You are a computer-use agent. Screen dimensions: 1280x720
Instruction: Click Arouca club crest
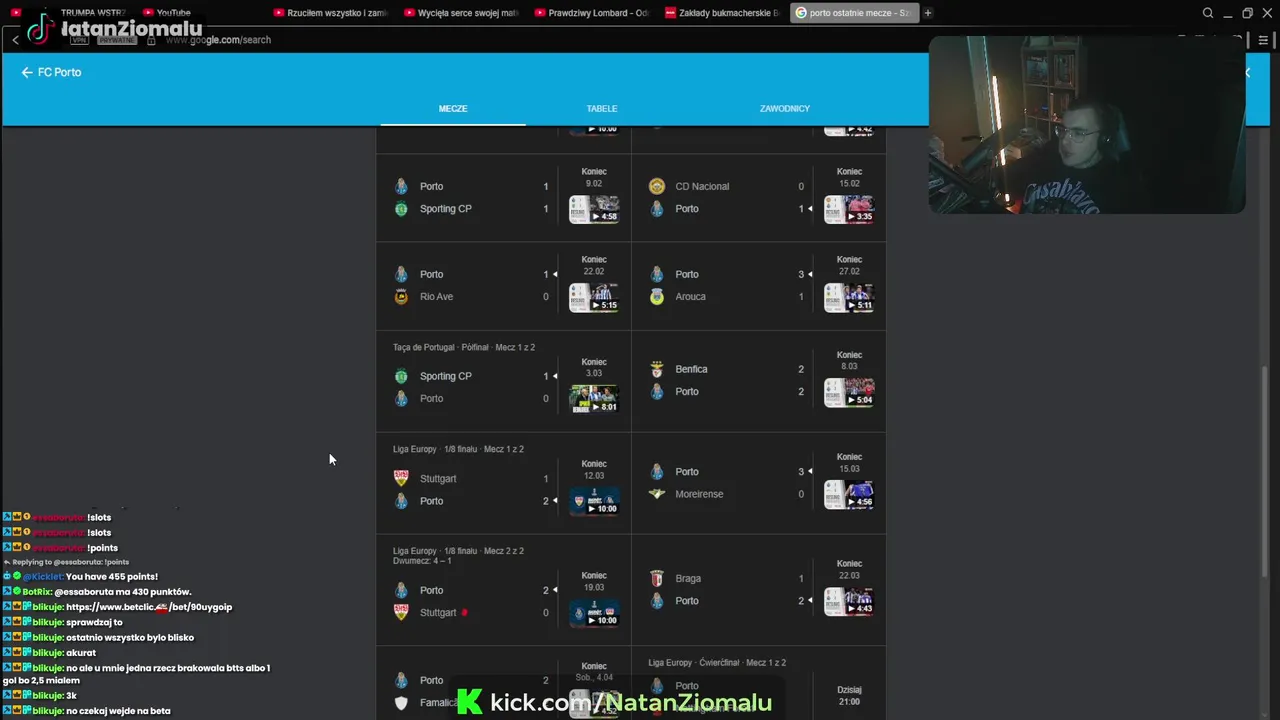click(x=657, y=296)
